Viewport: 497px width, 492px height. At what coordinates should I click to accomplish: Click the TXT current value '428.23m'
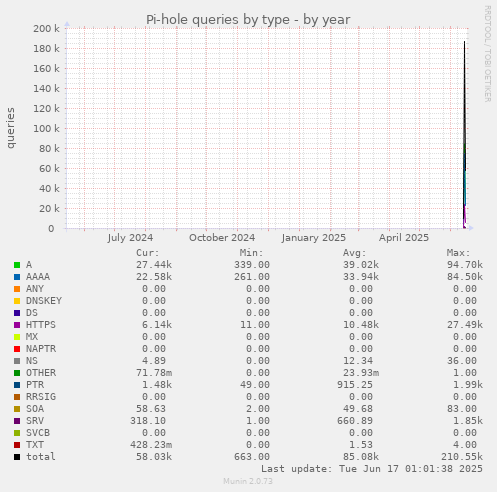pos(151,445)
